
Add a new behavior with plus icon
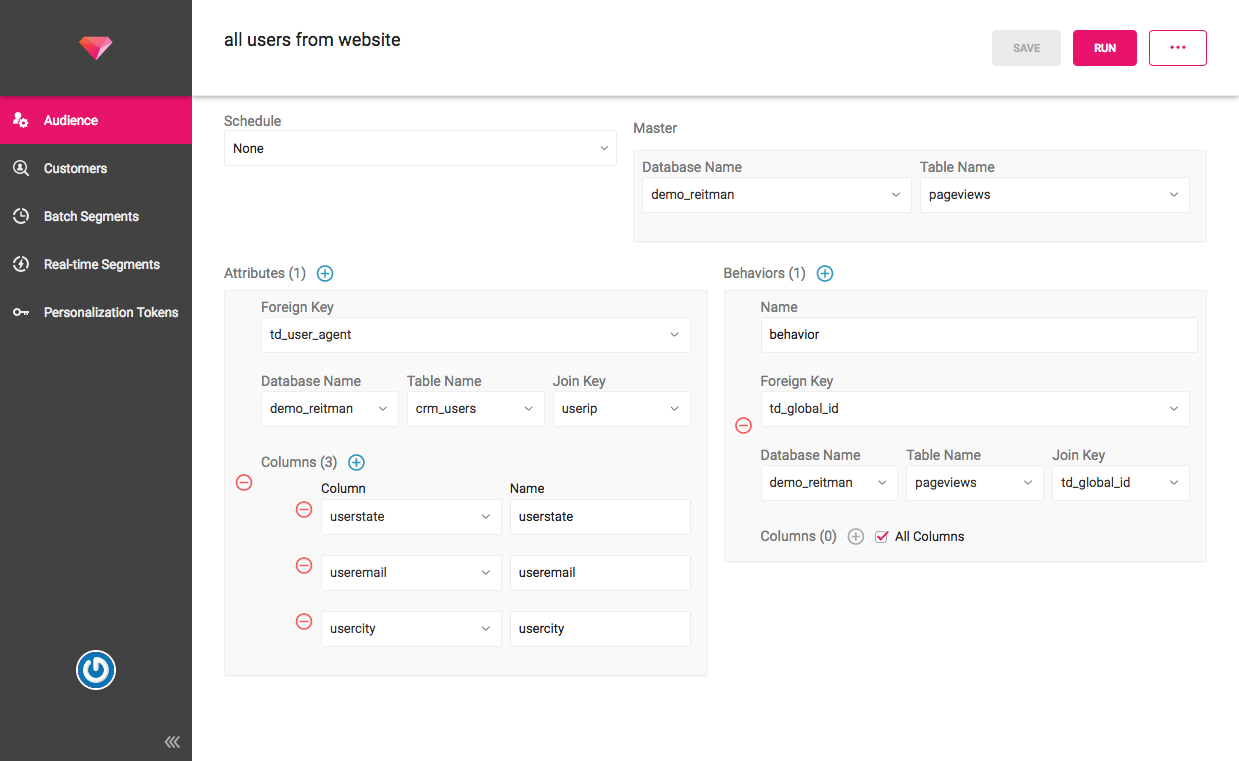coord(825,273)
